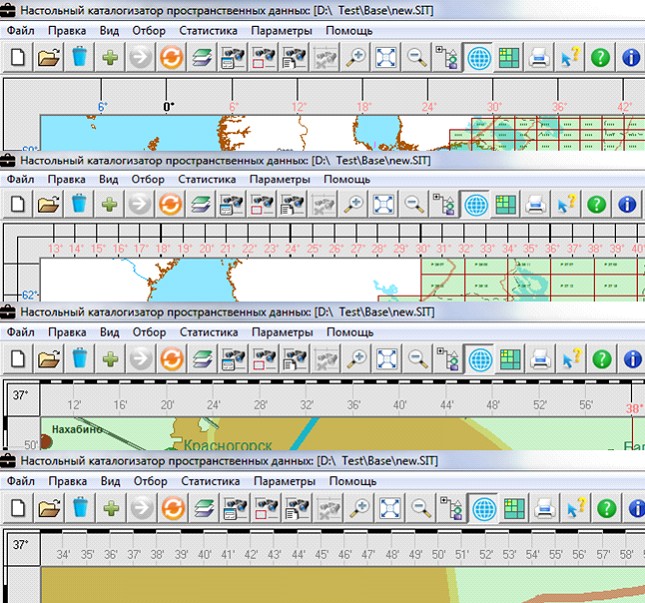
Task: Open the Файл menu in the topmost window
Action: pos(22,30)
